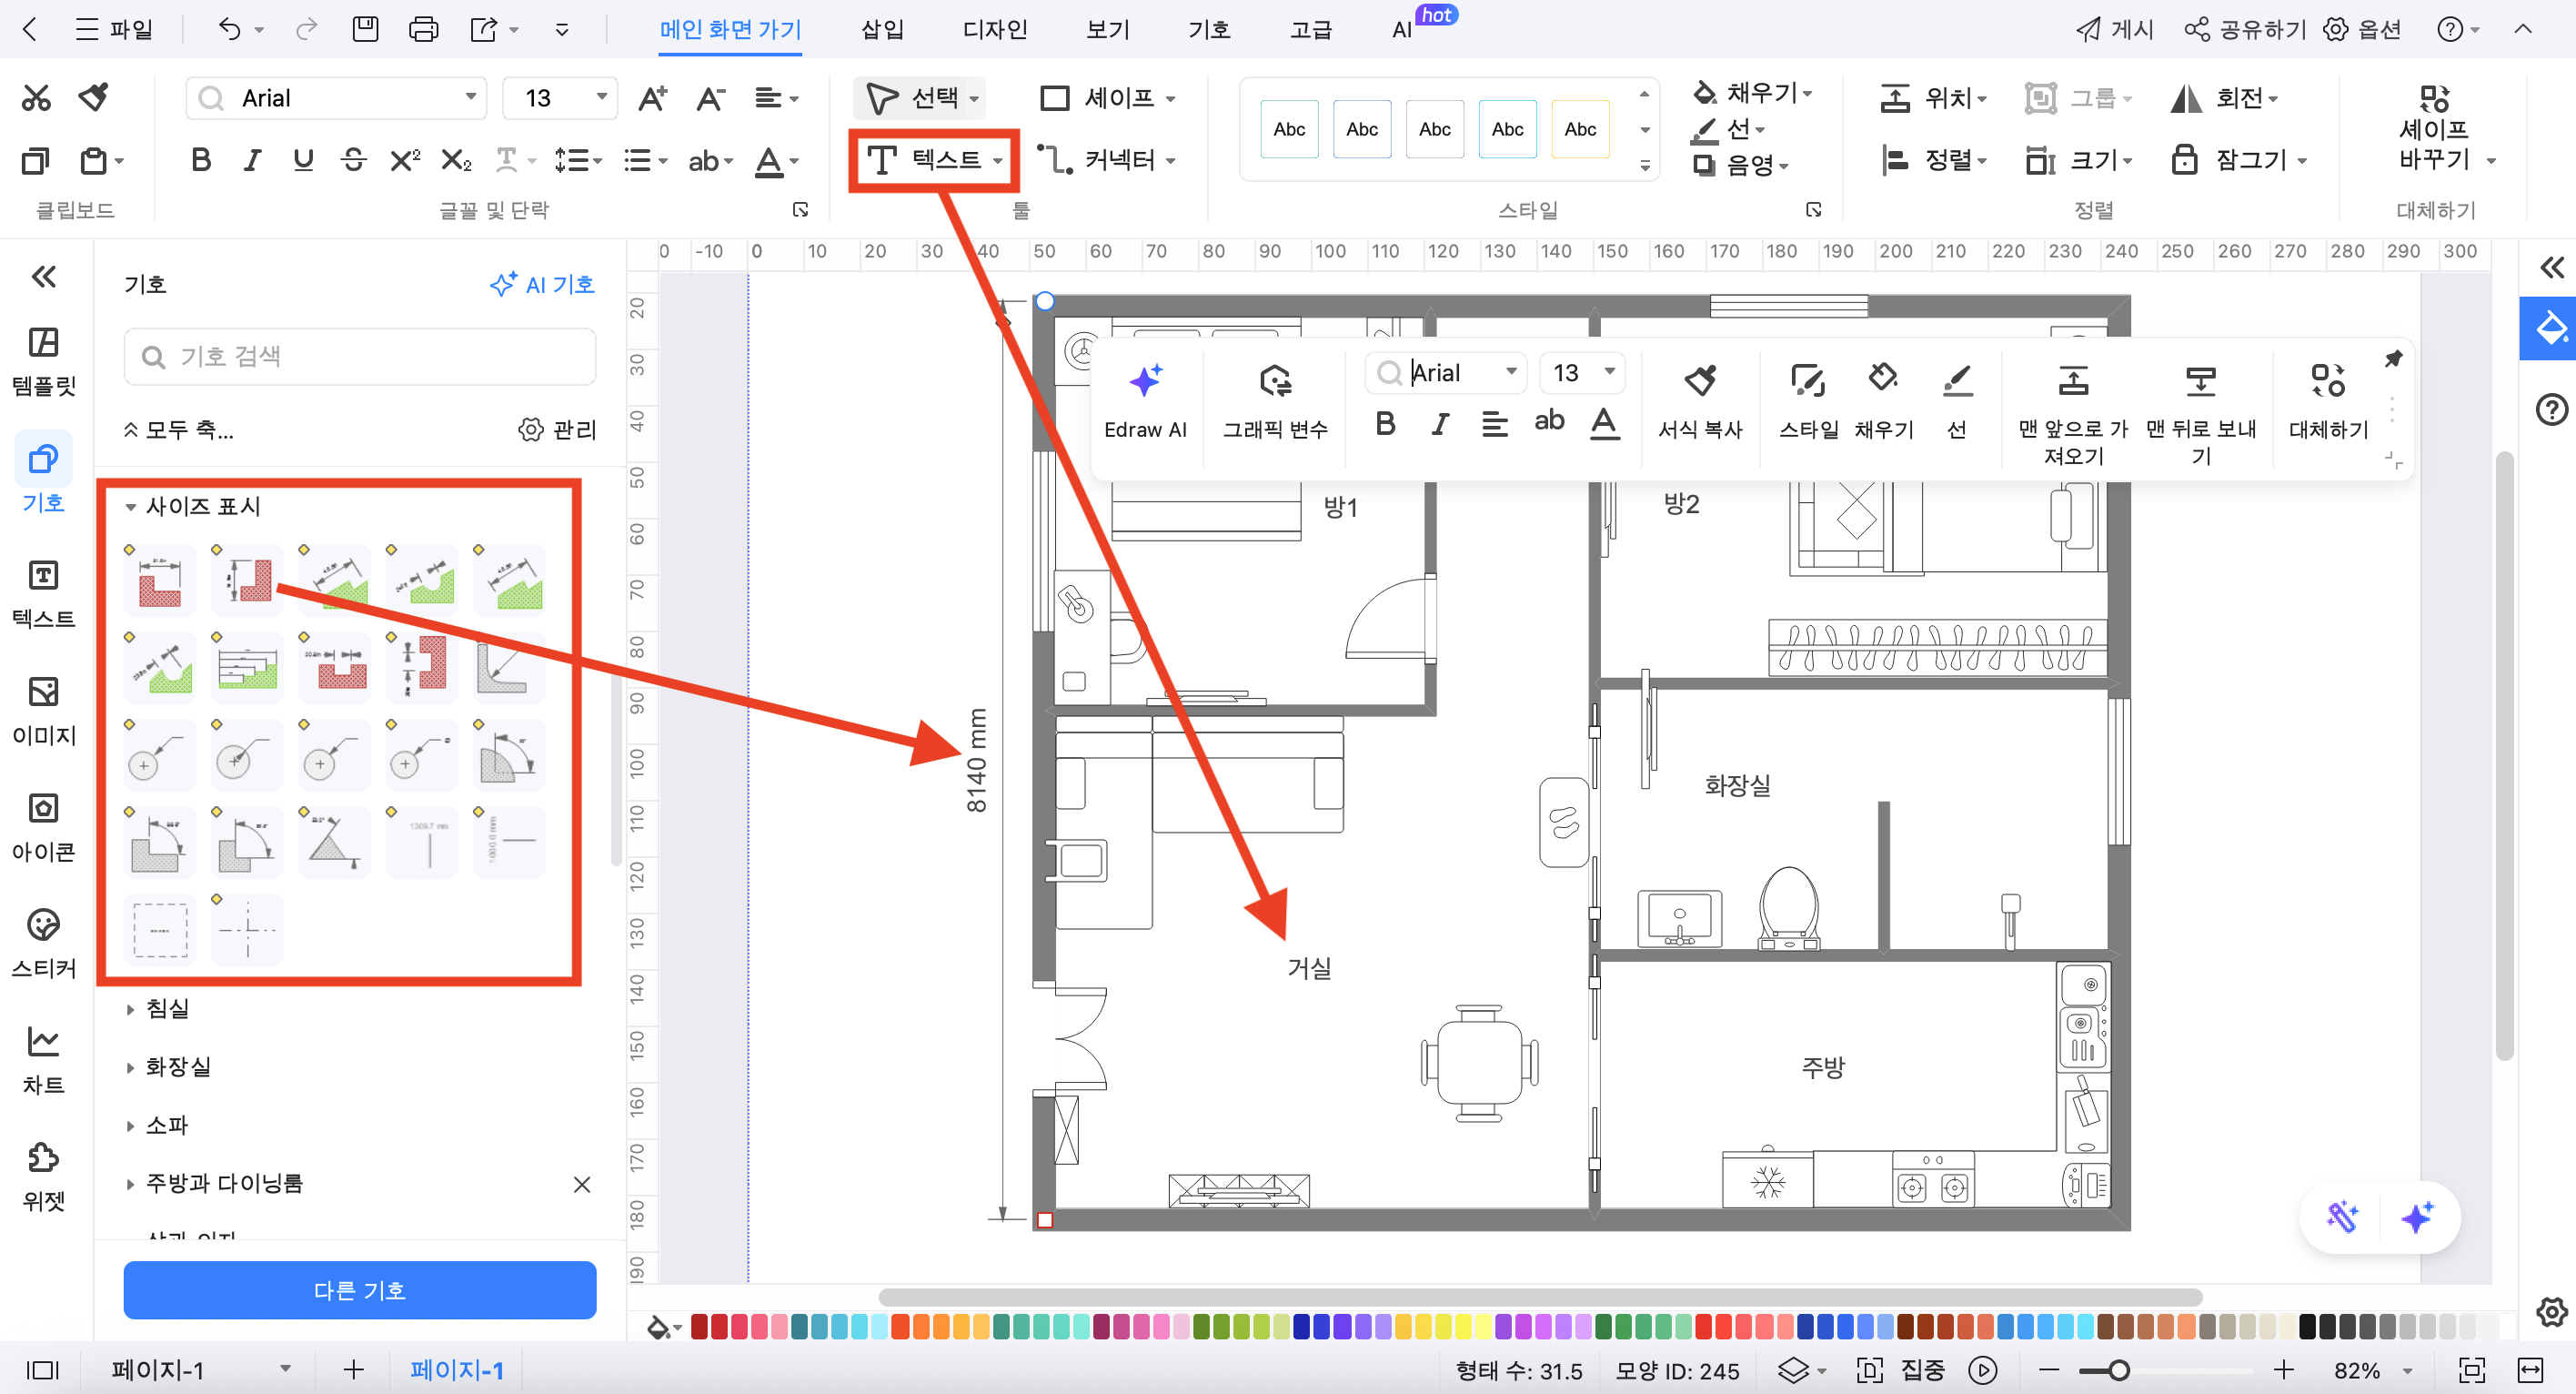Click the Print icon
Image resolution: width=2576 pixels, height=1394 pixels.
(x=423, y=29)
